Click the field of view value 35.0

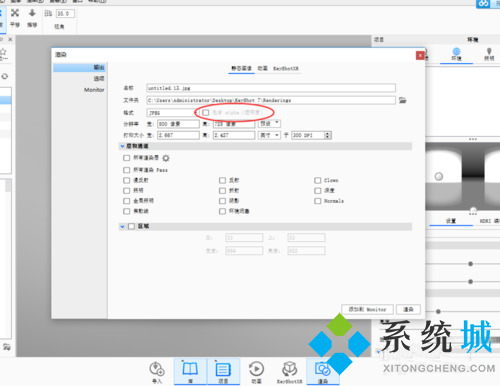click(65, 13)
